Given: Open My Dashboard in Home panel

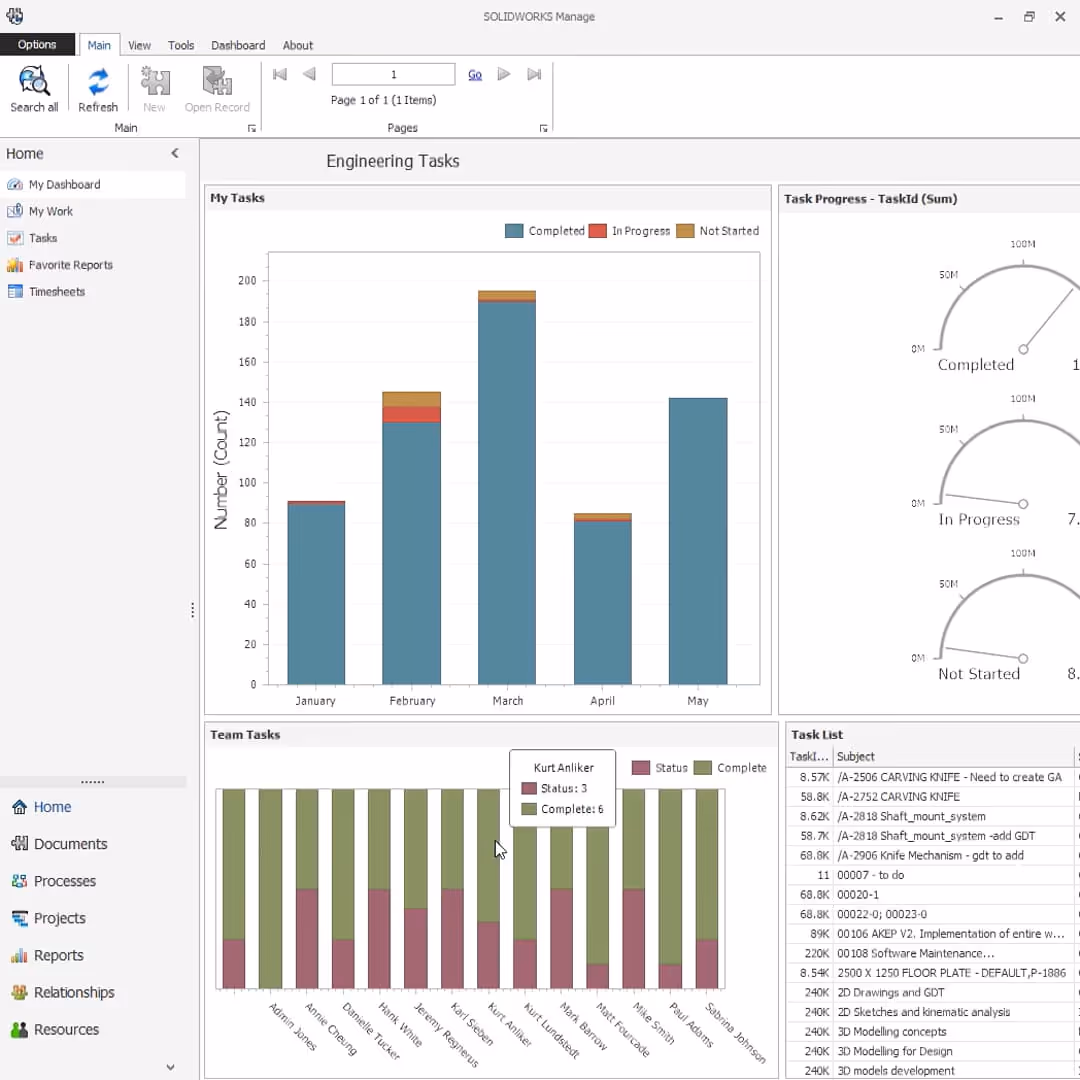Looking at the screenshot, I should pos(93,185).
